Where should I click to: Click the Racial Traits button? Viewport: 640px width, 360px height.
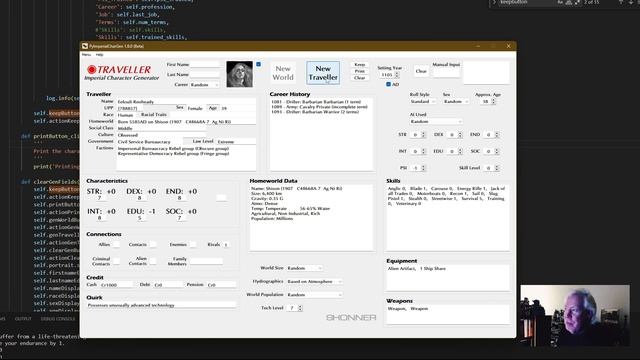[x=154, y=115]
